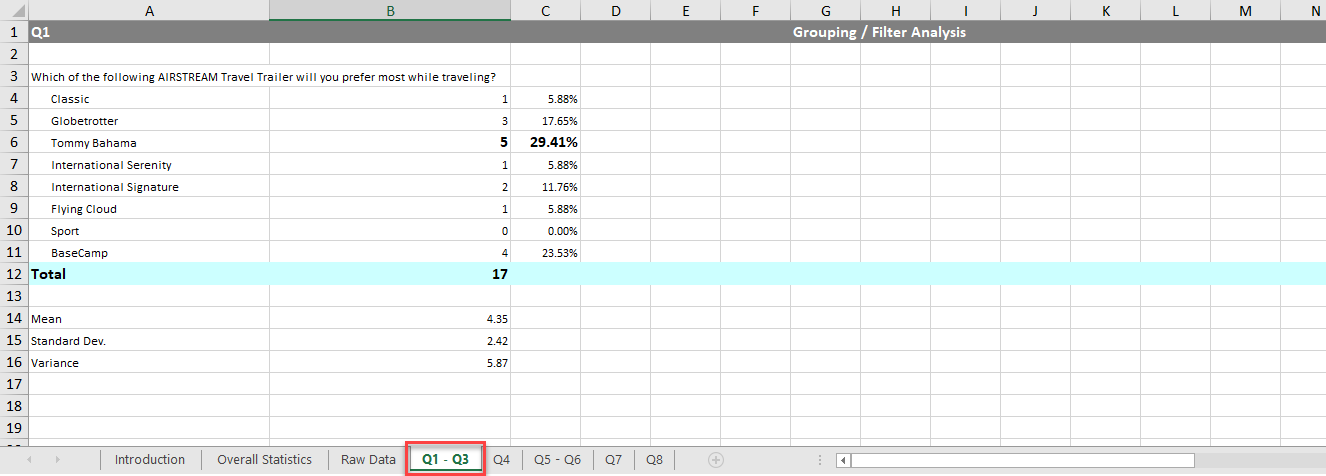Click the Standard Dev. label cell
This screenshot has height=476, width=1326.
(149, 341)
